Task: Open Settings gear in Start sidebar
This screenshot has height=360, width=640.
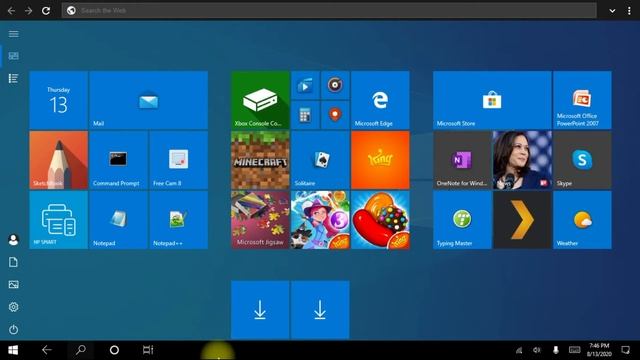Action: click(13, 307)
